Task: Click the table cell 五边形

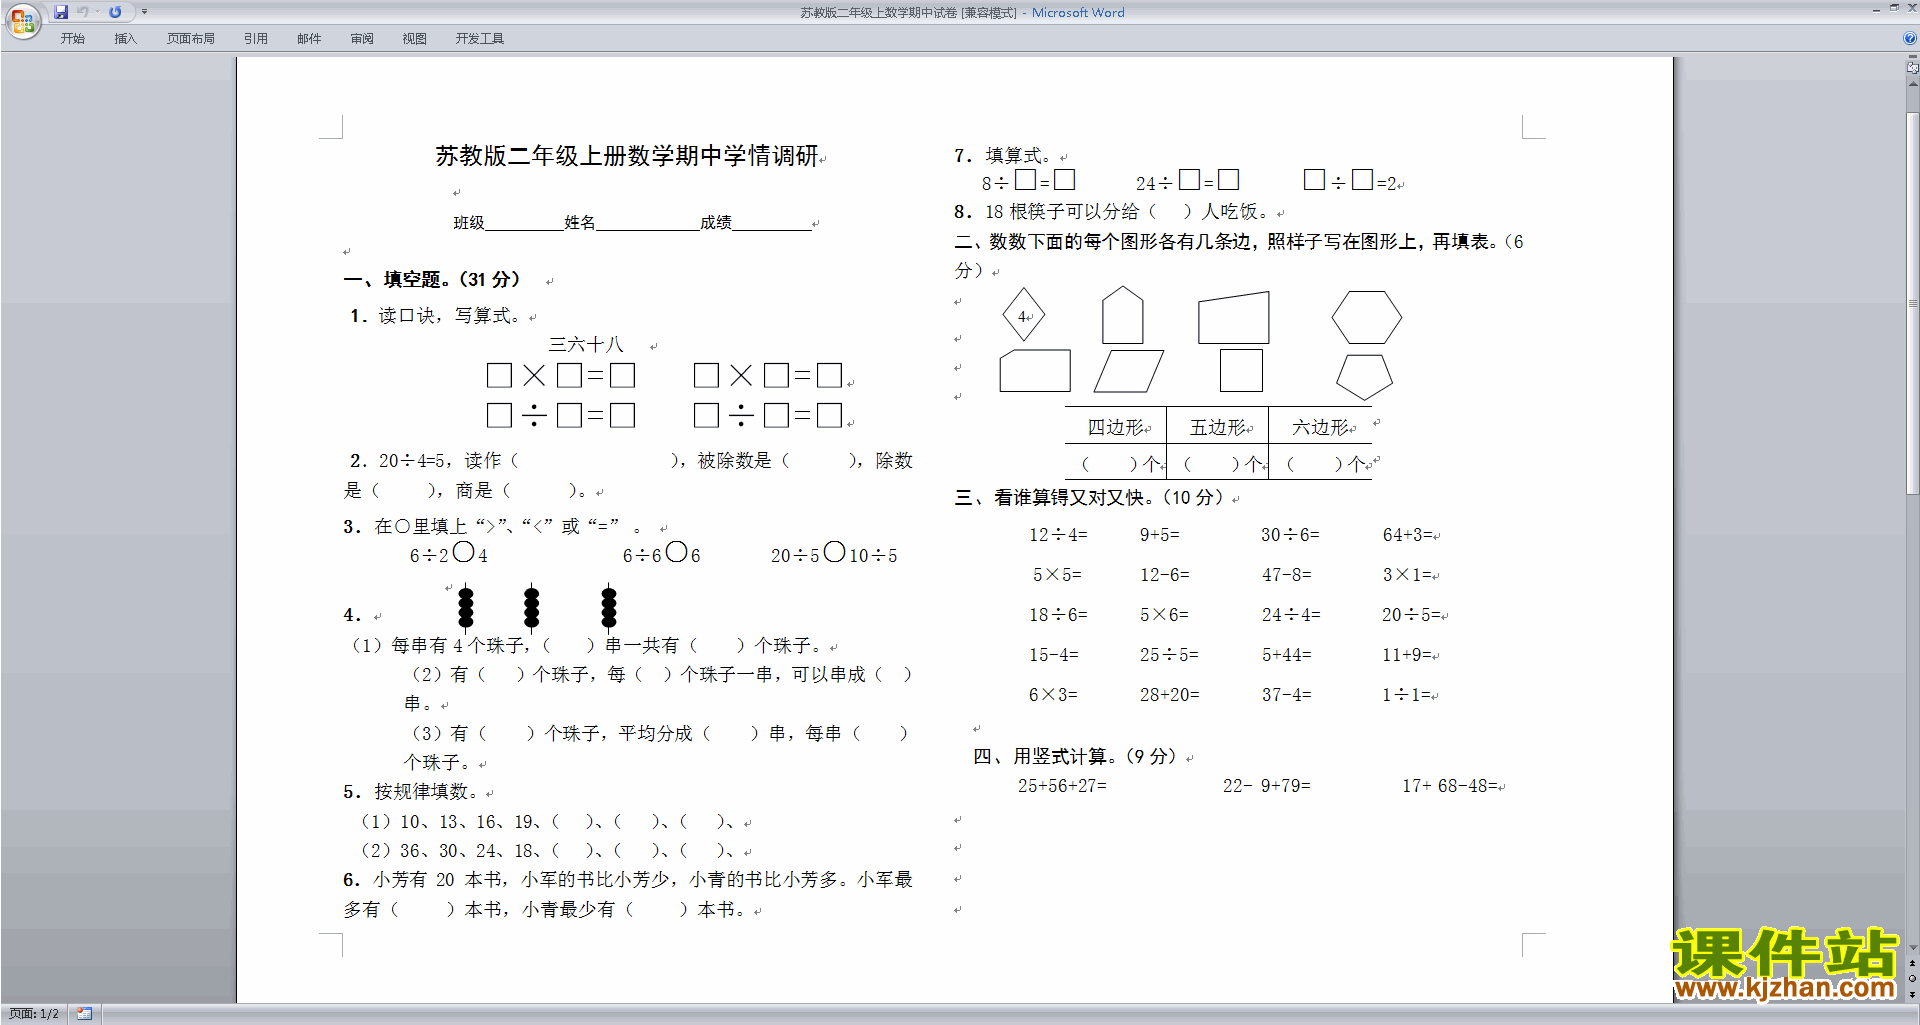Action: 1218,427
